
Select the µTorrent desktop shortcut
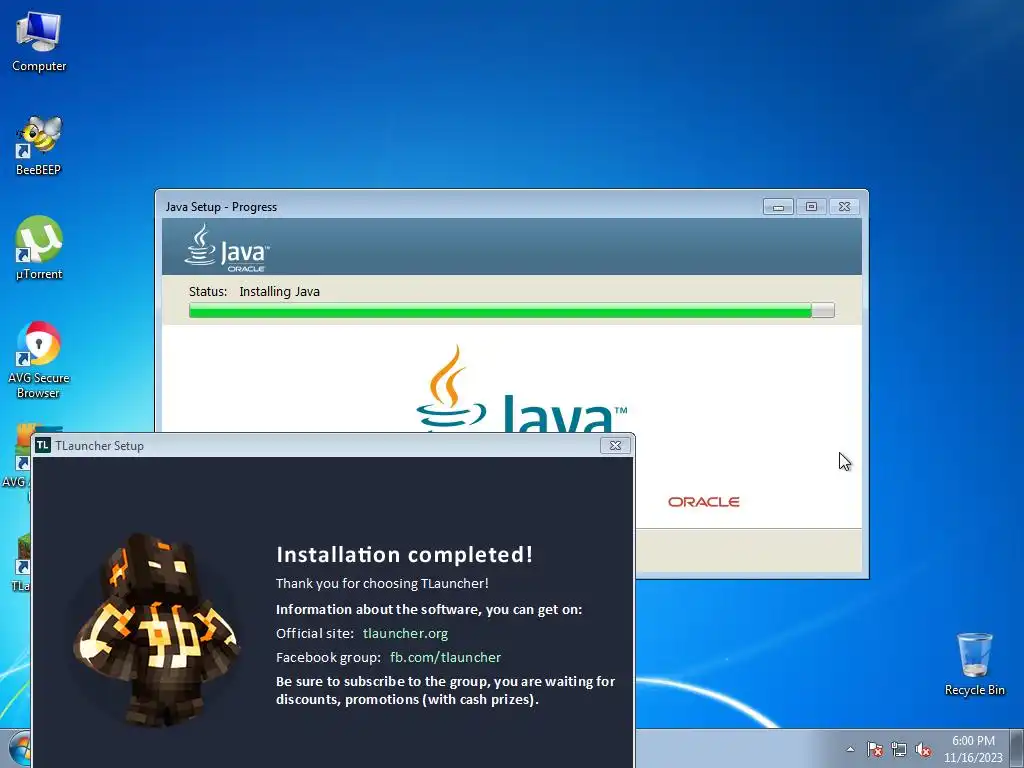point(39,248)
